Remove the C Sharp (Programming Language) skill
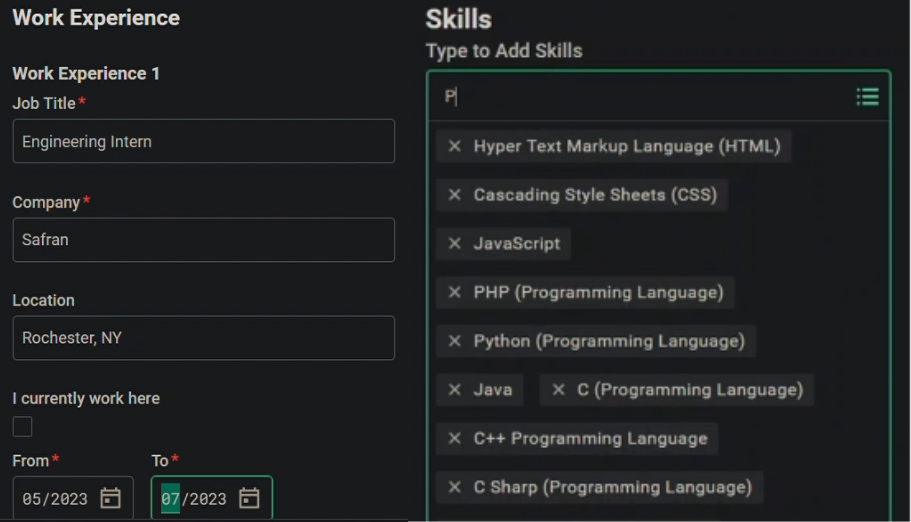 coord(454,487)
